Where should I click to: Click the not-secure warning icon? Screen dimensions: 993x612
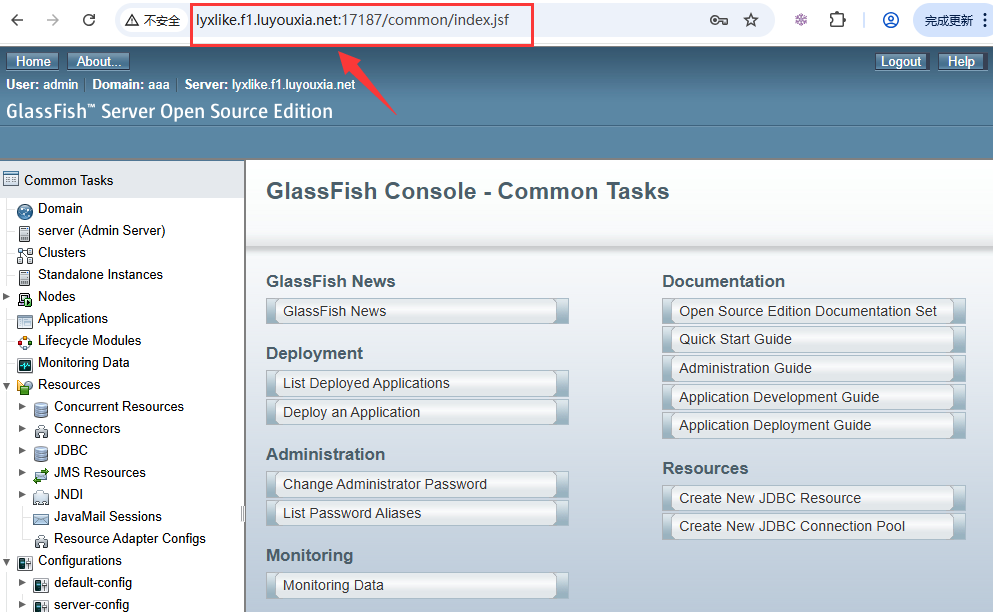coord(132,21)
